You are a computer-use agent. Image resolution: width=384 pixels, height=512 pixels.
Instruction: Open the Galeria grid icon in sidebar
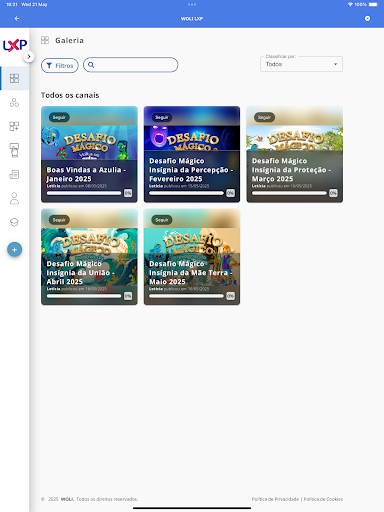[x=14, y=78]
